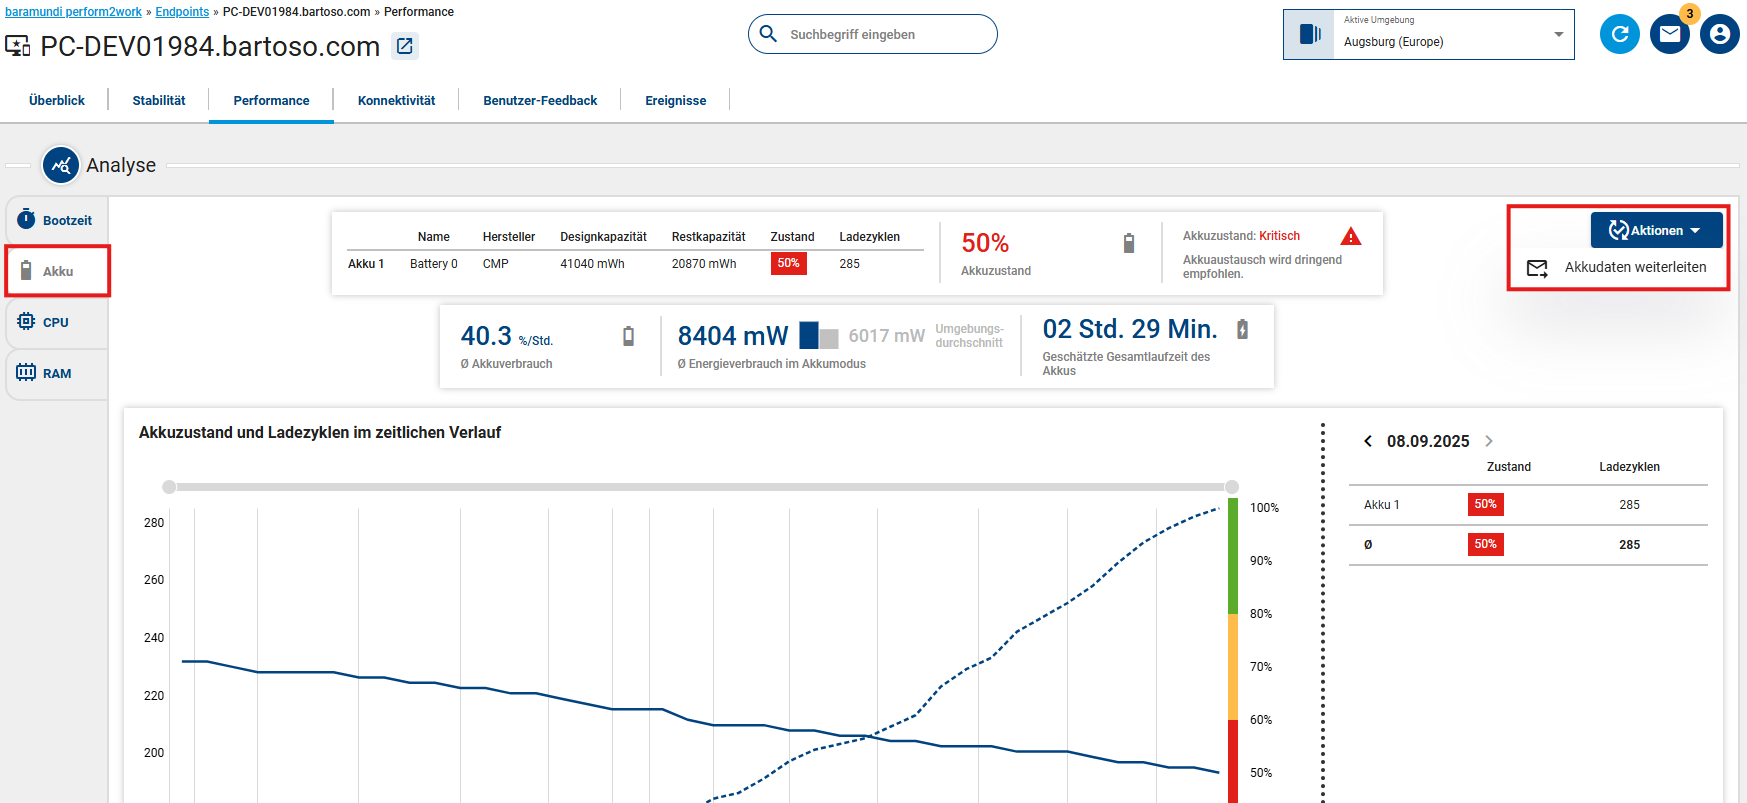Click the left handle of the chart range slider

169,487
